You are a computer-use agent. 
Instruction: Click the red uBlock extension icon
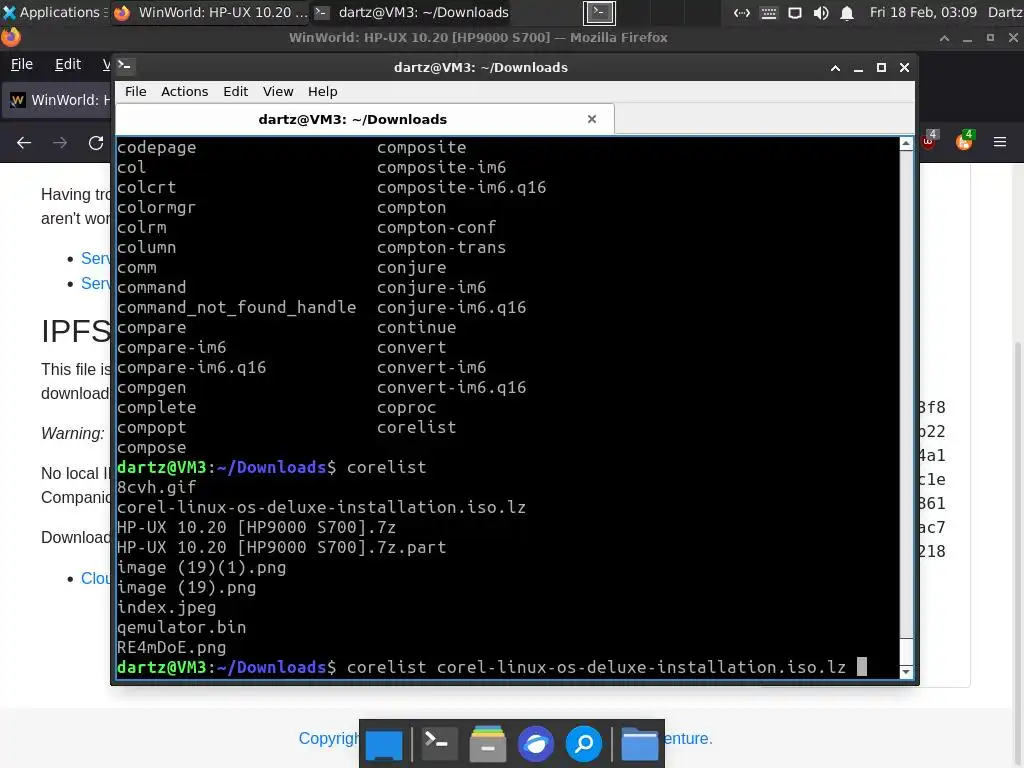click(x=929, y=140)
